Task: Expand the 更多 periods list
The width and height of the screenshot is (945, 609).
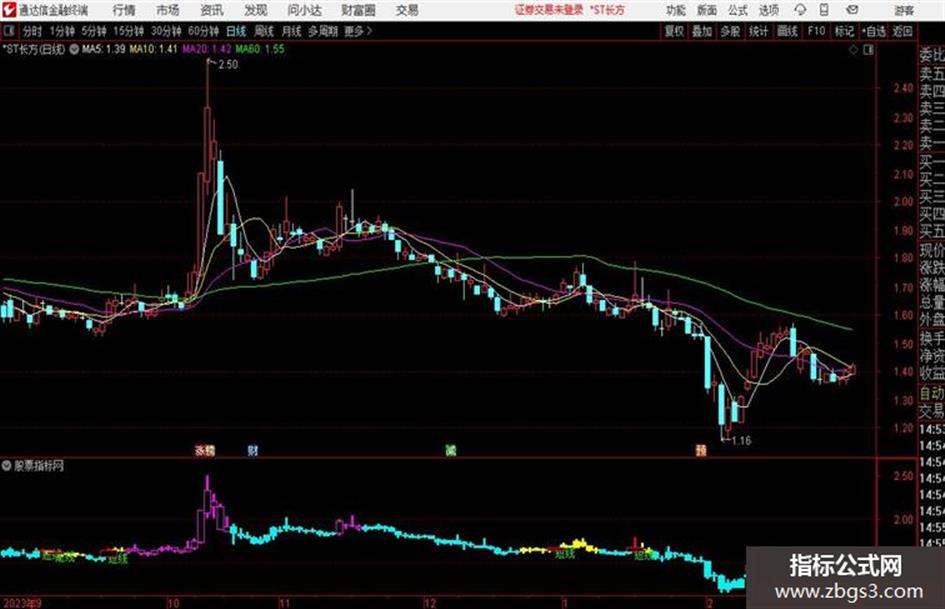Action: 358,31
